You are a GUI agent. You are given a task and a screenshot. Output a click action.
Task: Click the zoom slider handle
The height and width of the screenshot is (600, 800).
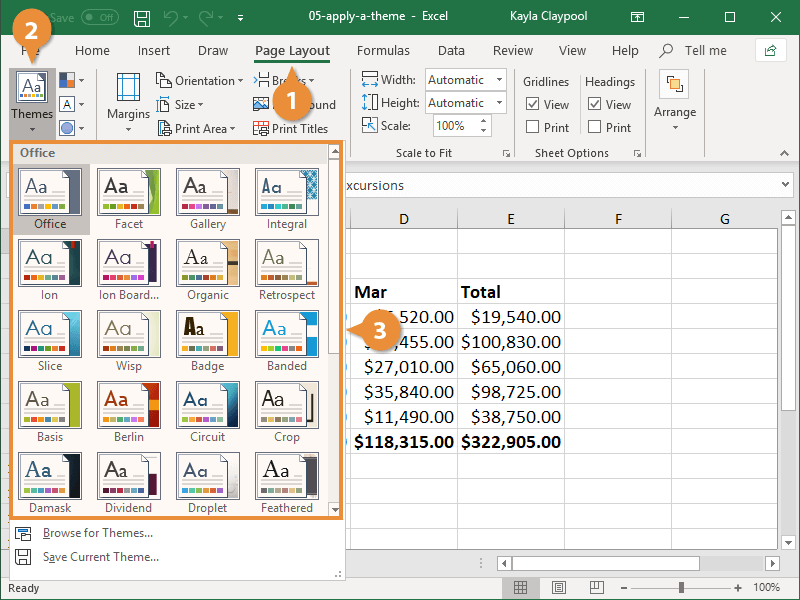[x=681, y=588]
